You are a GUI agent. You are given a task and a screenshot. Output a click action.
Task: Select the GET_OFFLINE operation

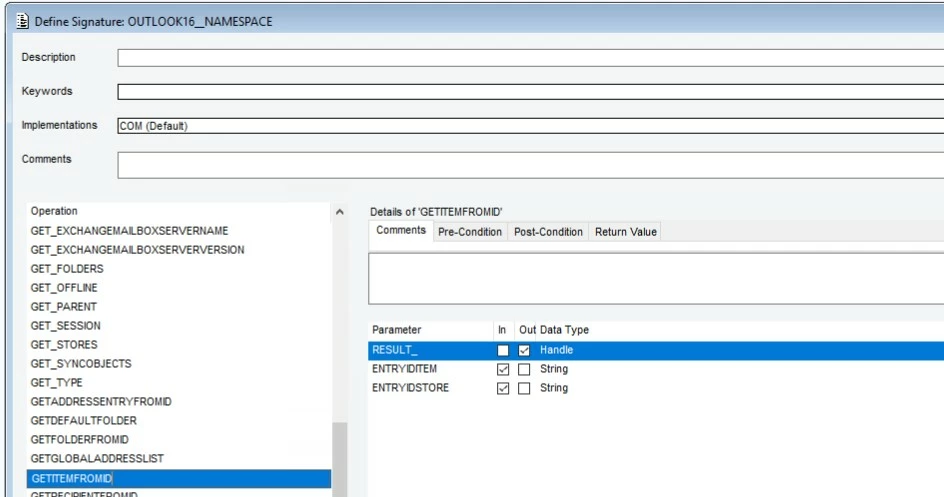[64, 288]
